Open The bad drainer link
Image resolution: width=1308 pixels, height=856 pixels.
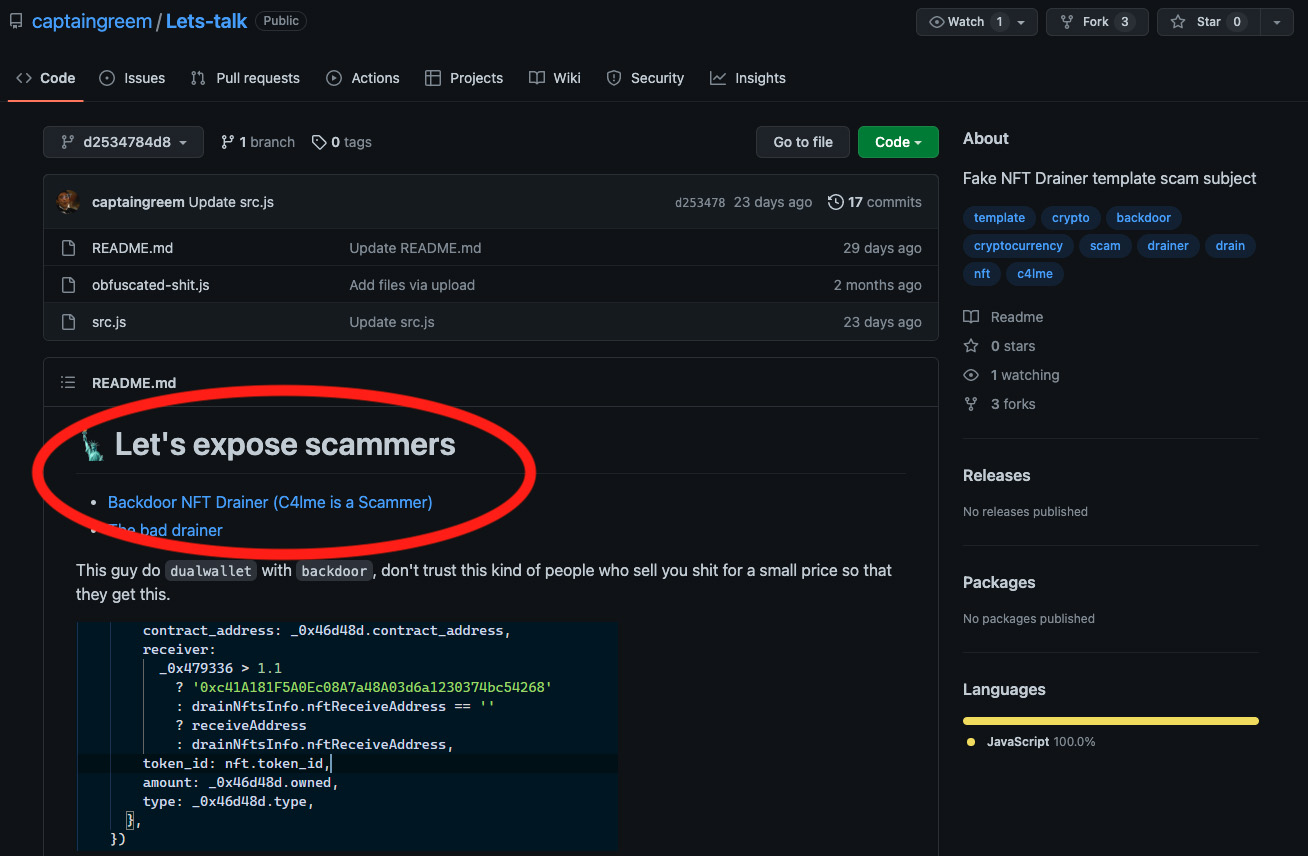coord(165,530)
